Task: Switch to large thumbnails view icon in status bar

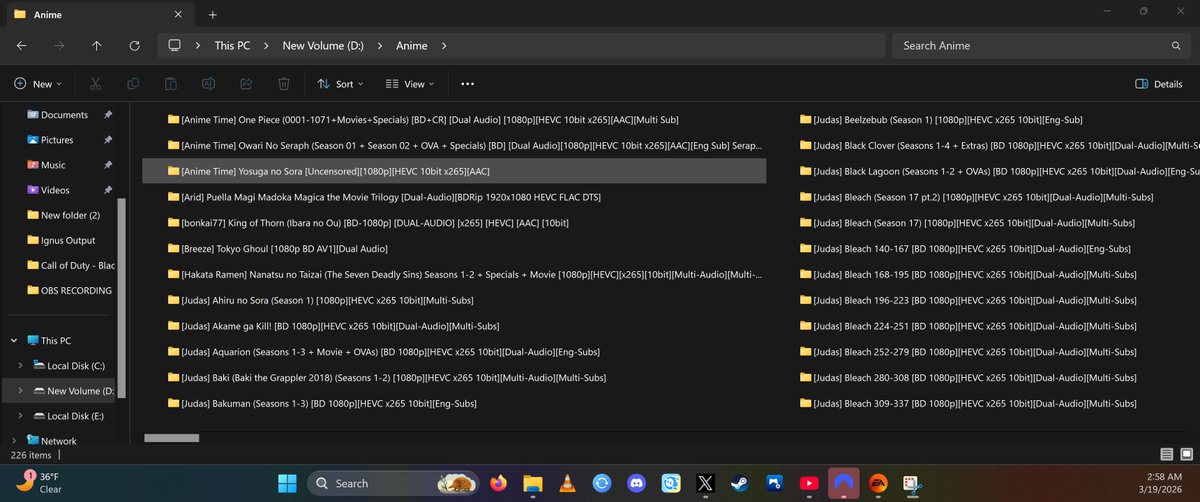Action: (1186, 454)
